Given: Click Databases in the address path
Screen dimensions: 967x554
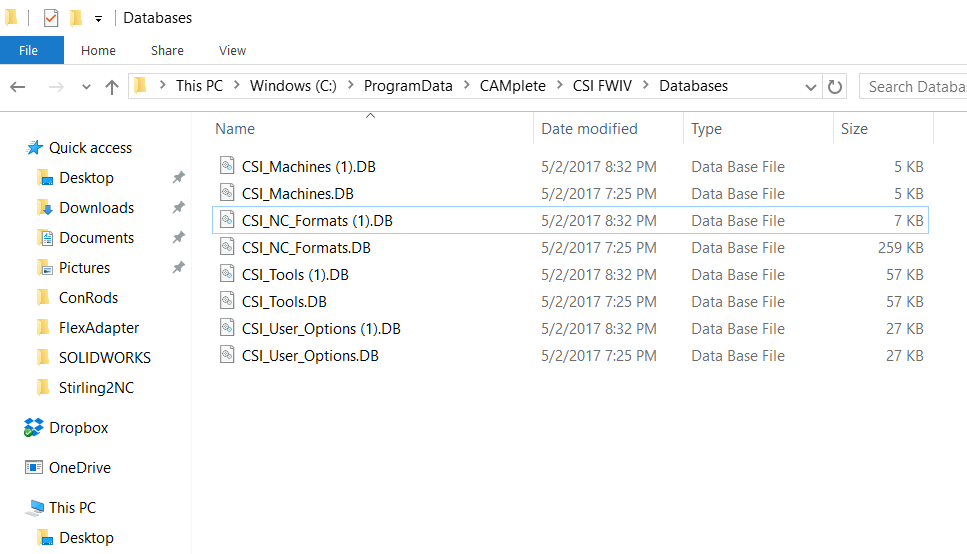Looking at the screenshot, I should (x=693, y=86).
